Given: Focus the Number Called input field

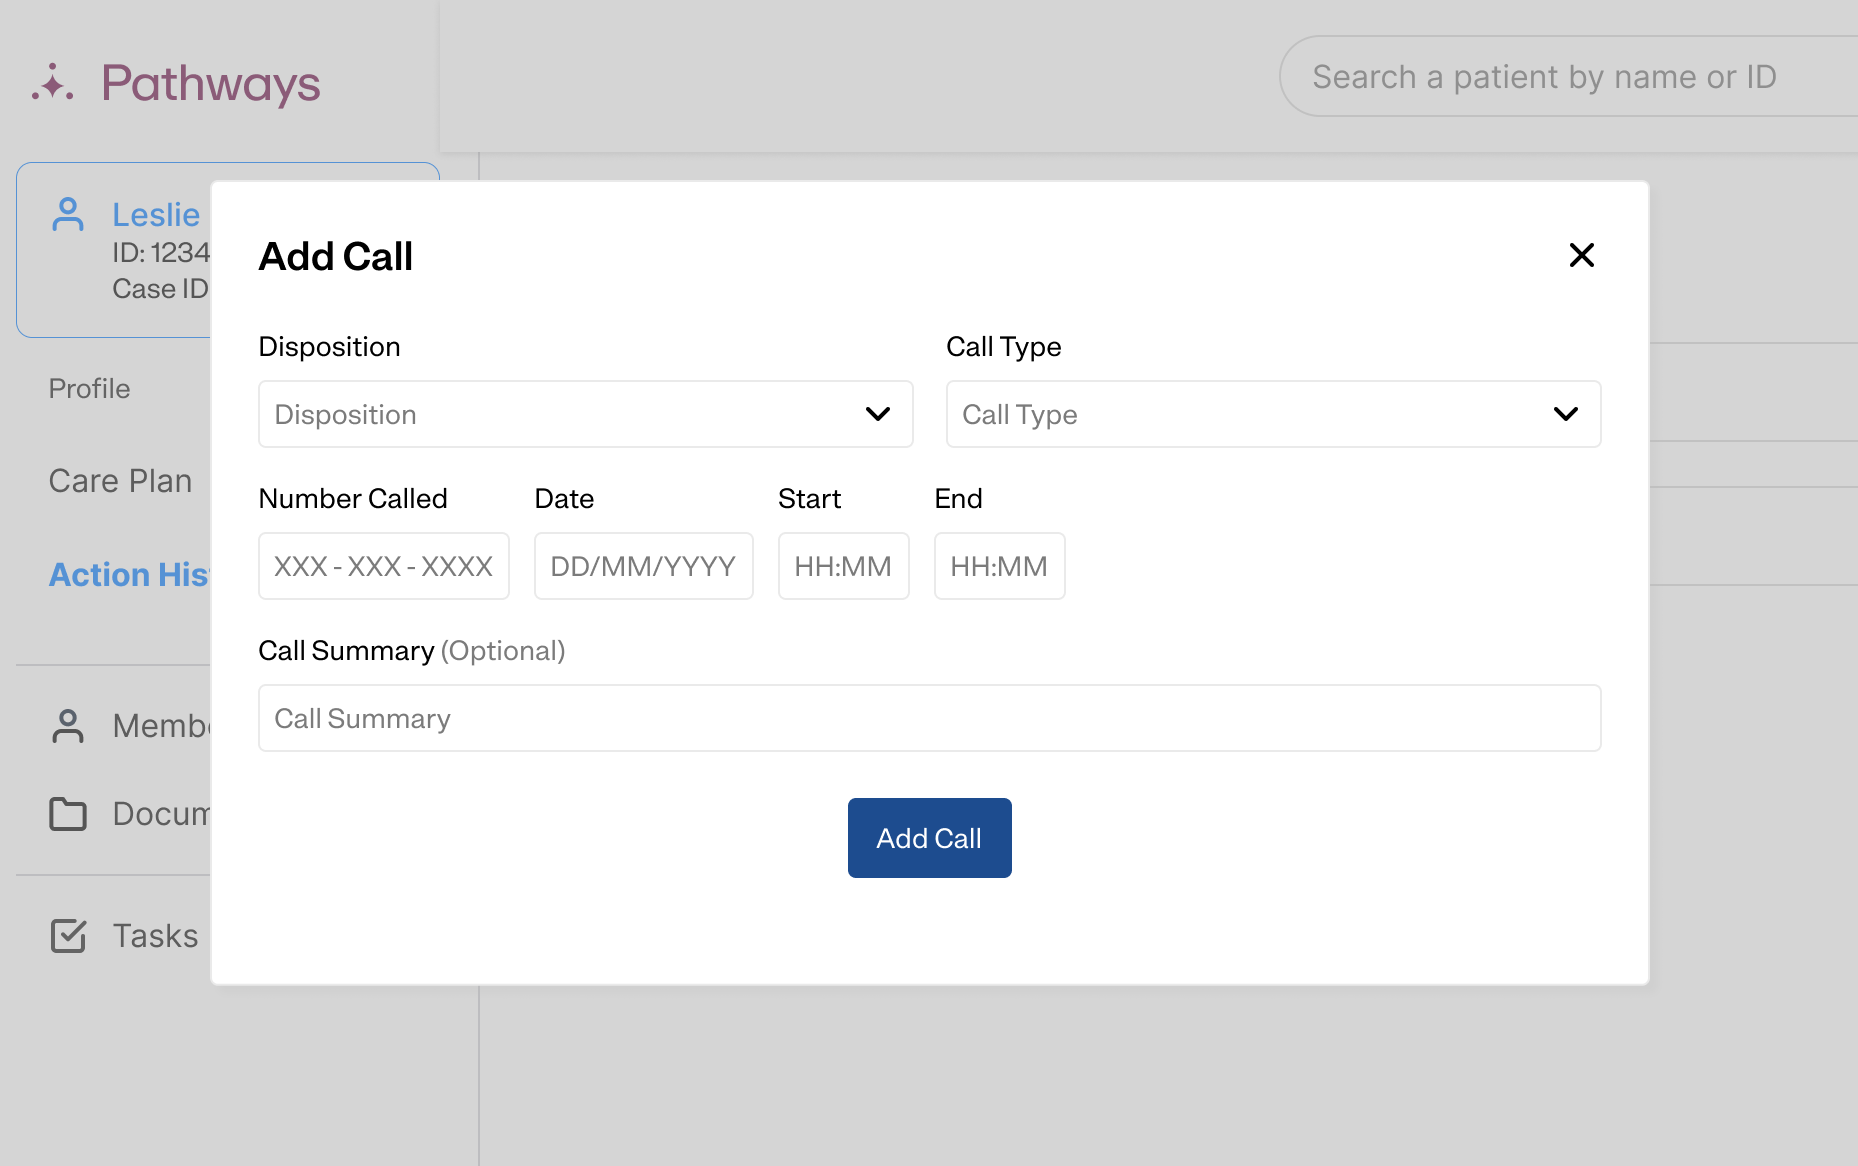Looking at the screenshot, I should pos(384,566).
